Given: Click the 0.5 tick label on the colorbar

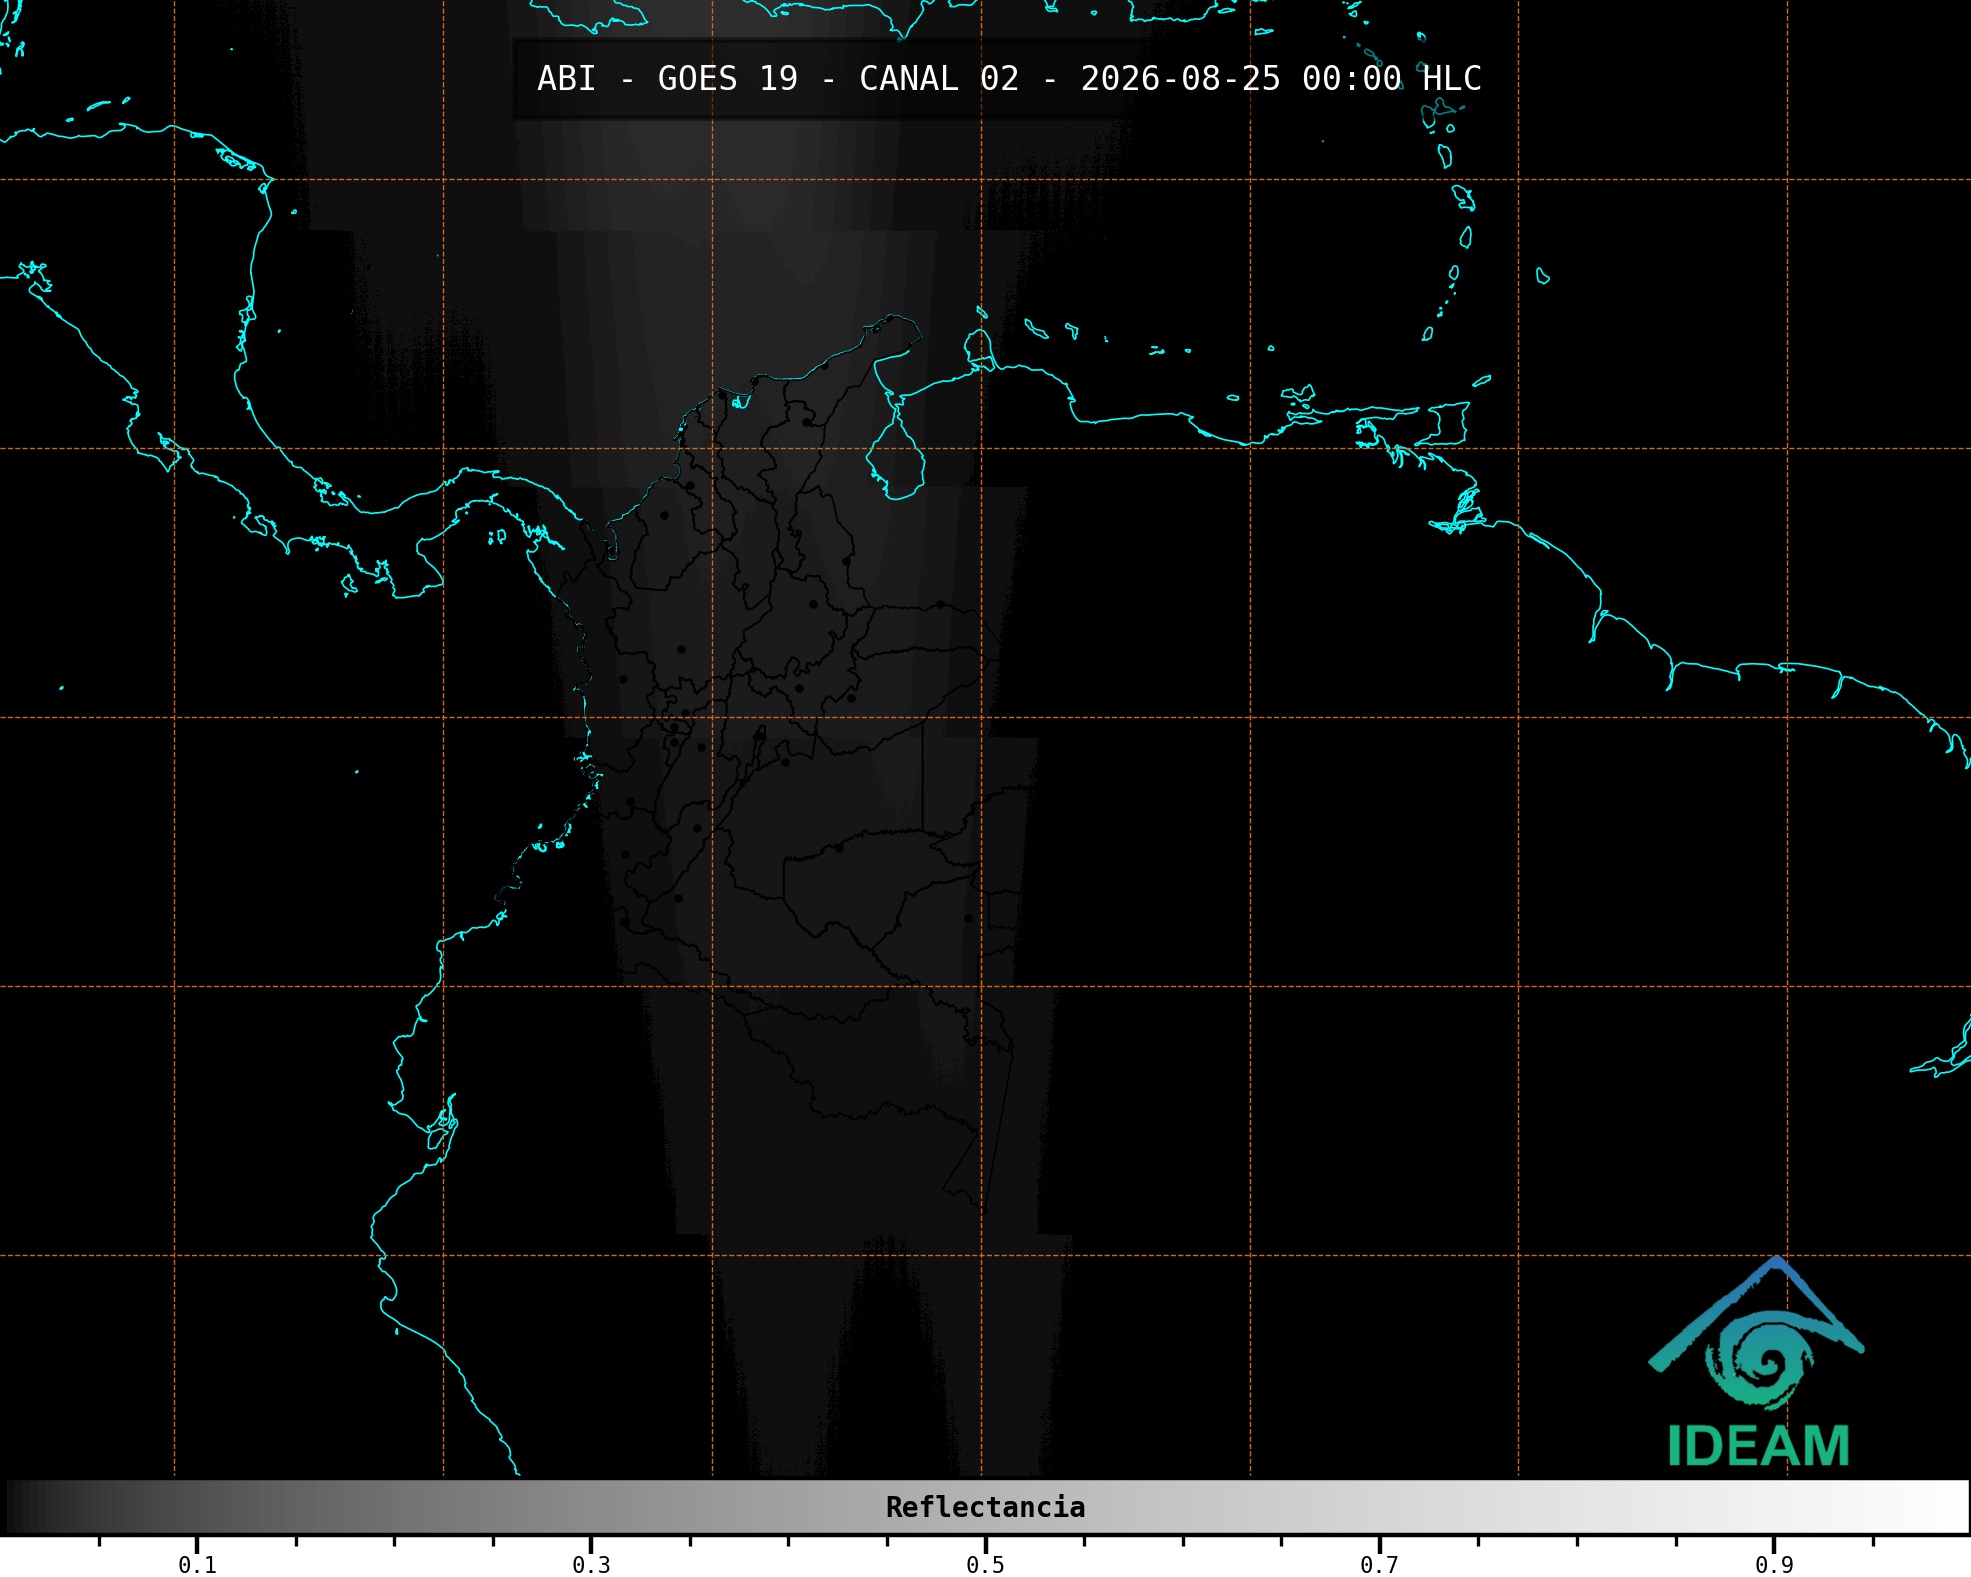Looking at the screenshot, I should pos(985,1565).
